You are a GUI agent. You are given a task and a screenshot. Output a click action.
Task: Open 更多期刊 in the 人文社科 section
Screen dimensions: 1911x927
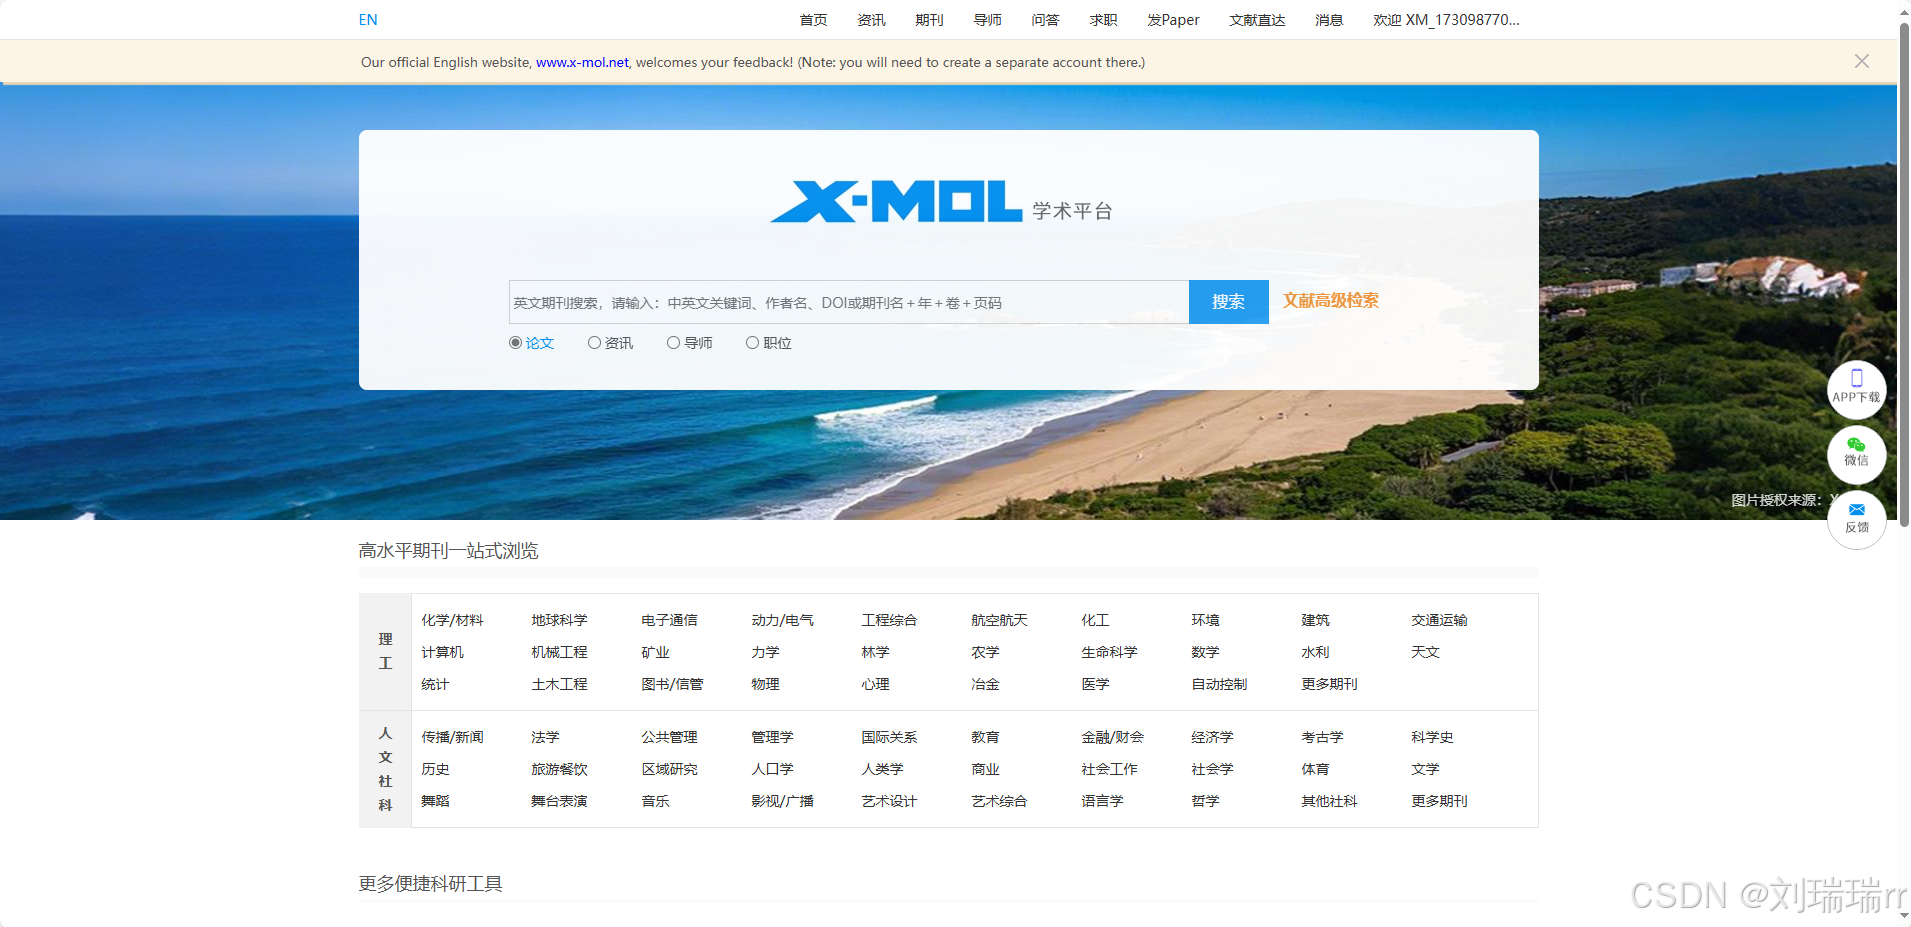1439,801
